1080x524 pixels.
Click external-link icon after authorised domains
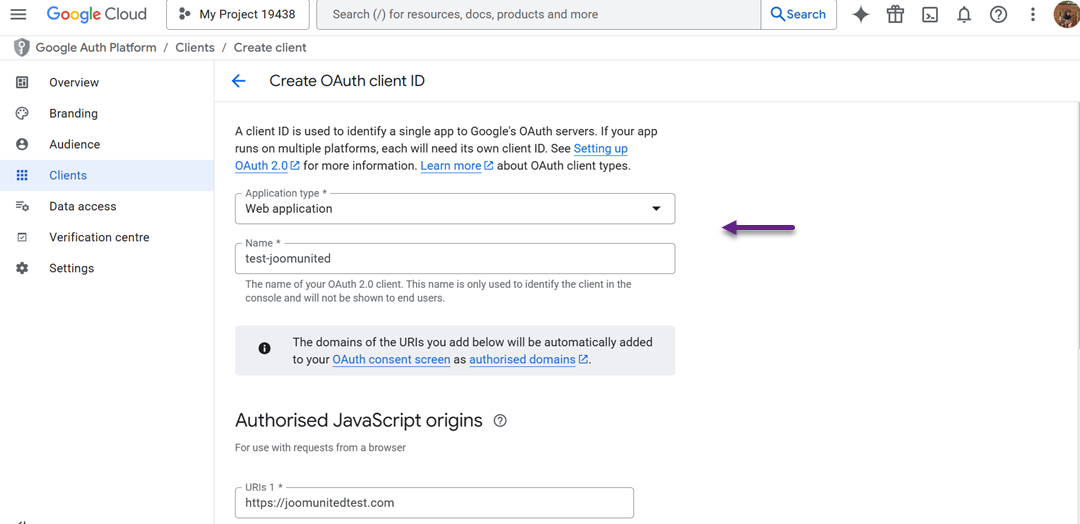(x=583, y=359)
